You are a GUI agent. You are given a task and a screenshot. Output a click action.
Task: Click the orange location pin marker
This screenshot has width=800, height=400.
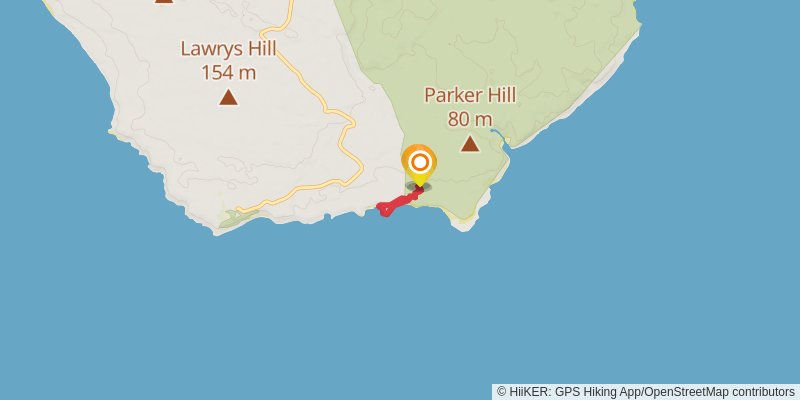[419, 165]
